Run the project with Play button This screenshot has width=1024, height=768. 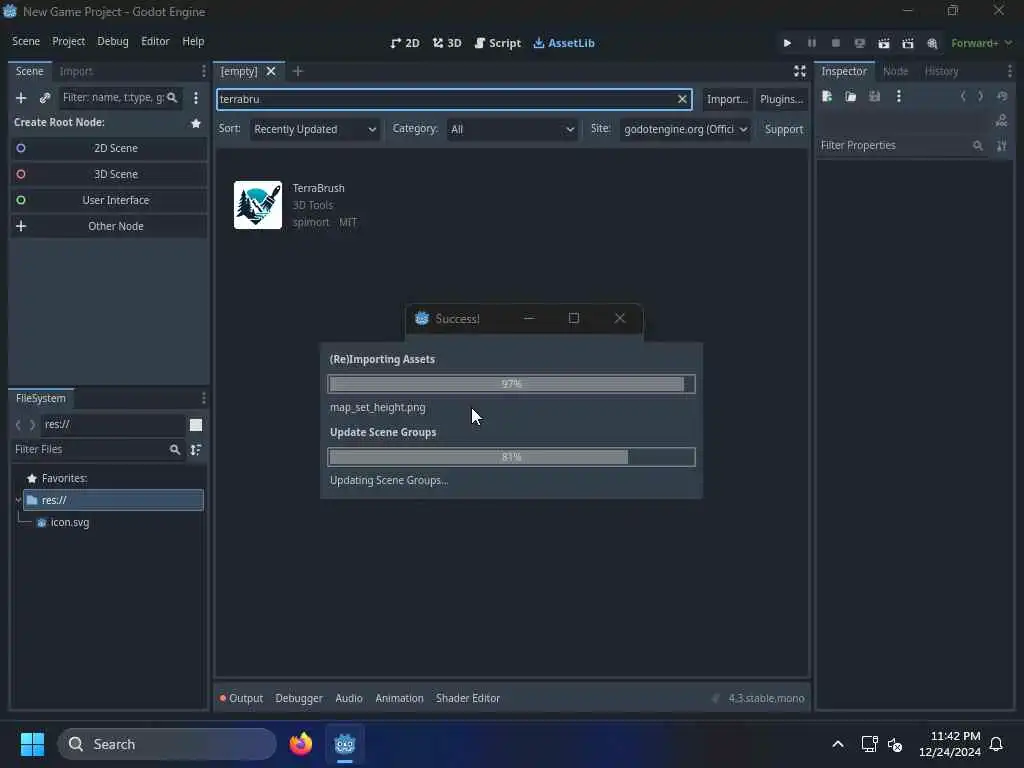tap(787, 43)
